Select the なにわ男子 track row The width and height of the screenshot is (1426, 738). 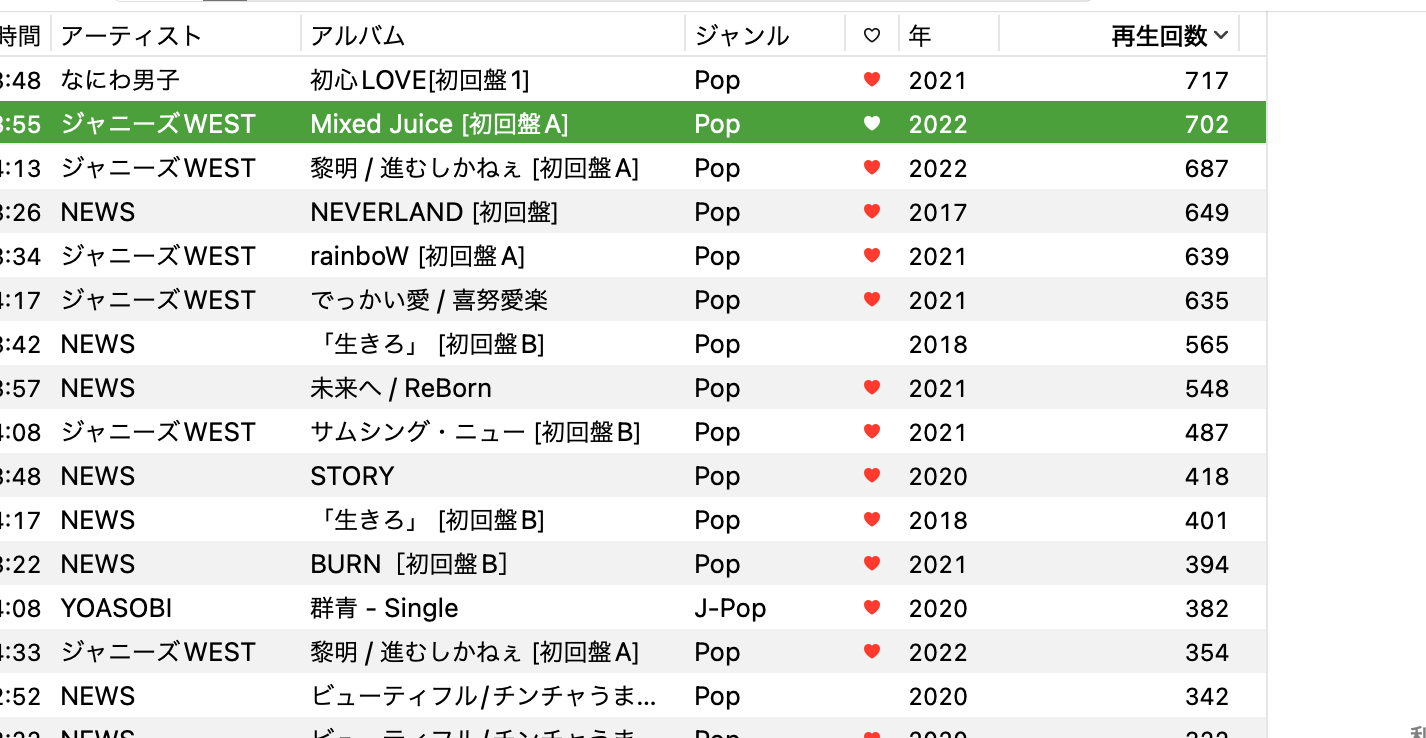click(x=120, y=80)
